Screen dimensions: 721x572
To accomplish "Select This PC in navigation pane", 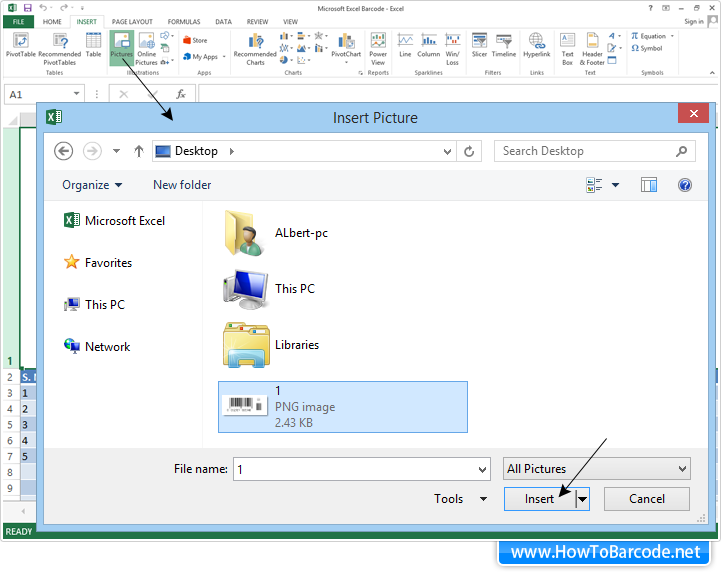I will 94,304.
